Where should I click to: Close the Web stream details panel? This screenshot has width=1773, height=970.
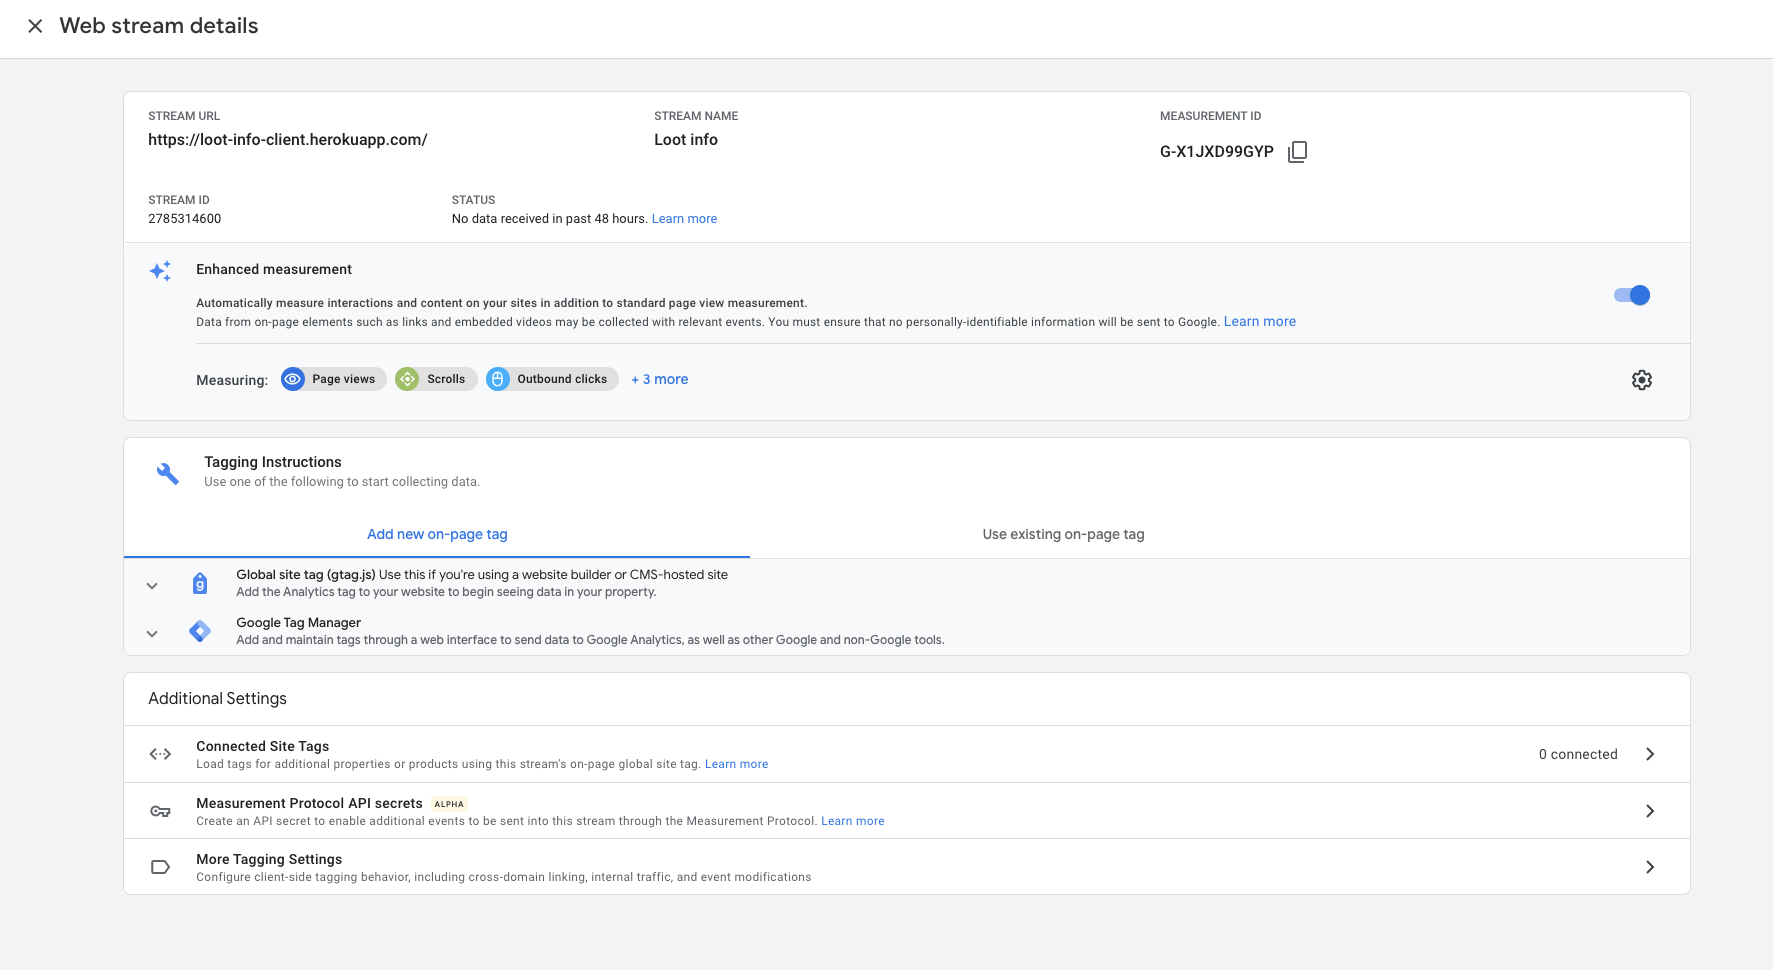point(35,26)
